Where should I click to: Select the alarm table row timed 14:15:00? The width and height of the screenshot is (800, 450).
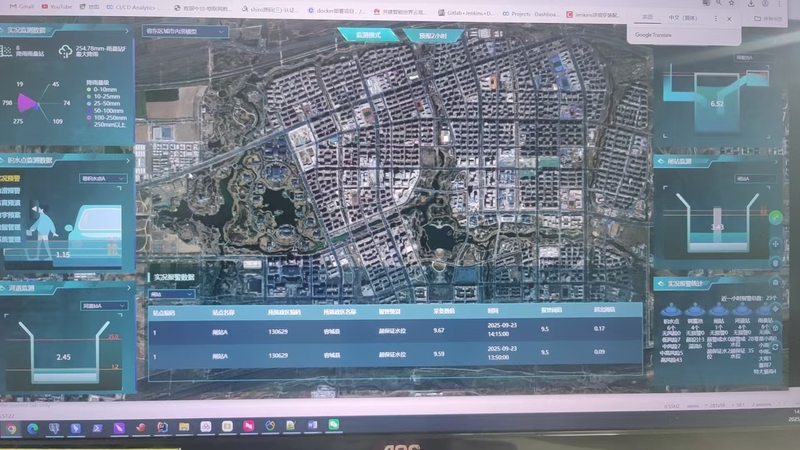[x=395, y=331]
